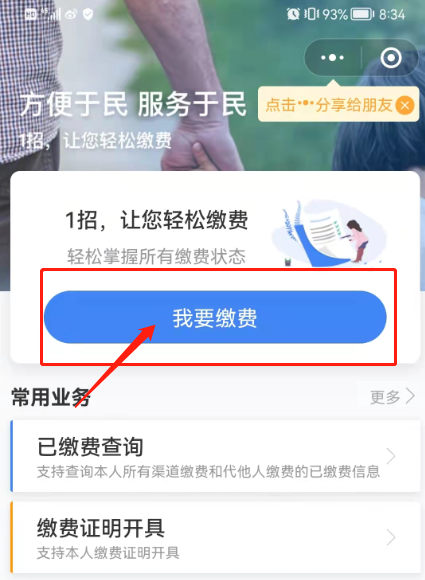Expand the chevron next to 更多
Viewport: 425px width, 580px height.
coord(410,396)
